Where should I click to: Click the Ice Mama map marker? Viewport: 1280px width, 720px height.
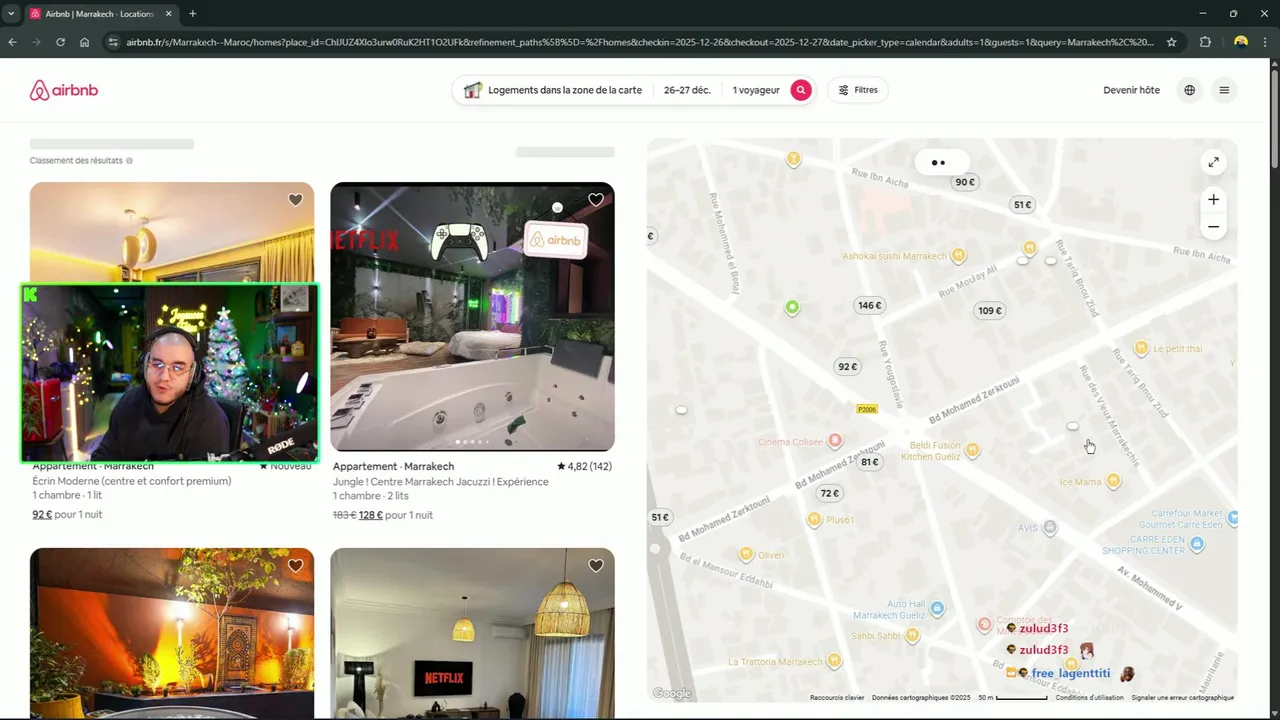coord(1113,481)
